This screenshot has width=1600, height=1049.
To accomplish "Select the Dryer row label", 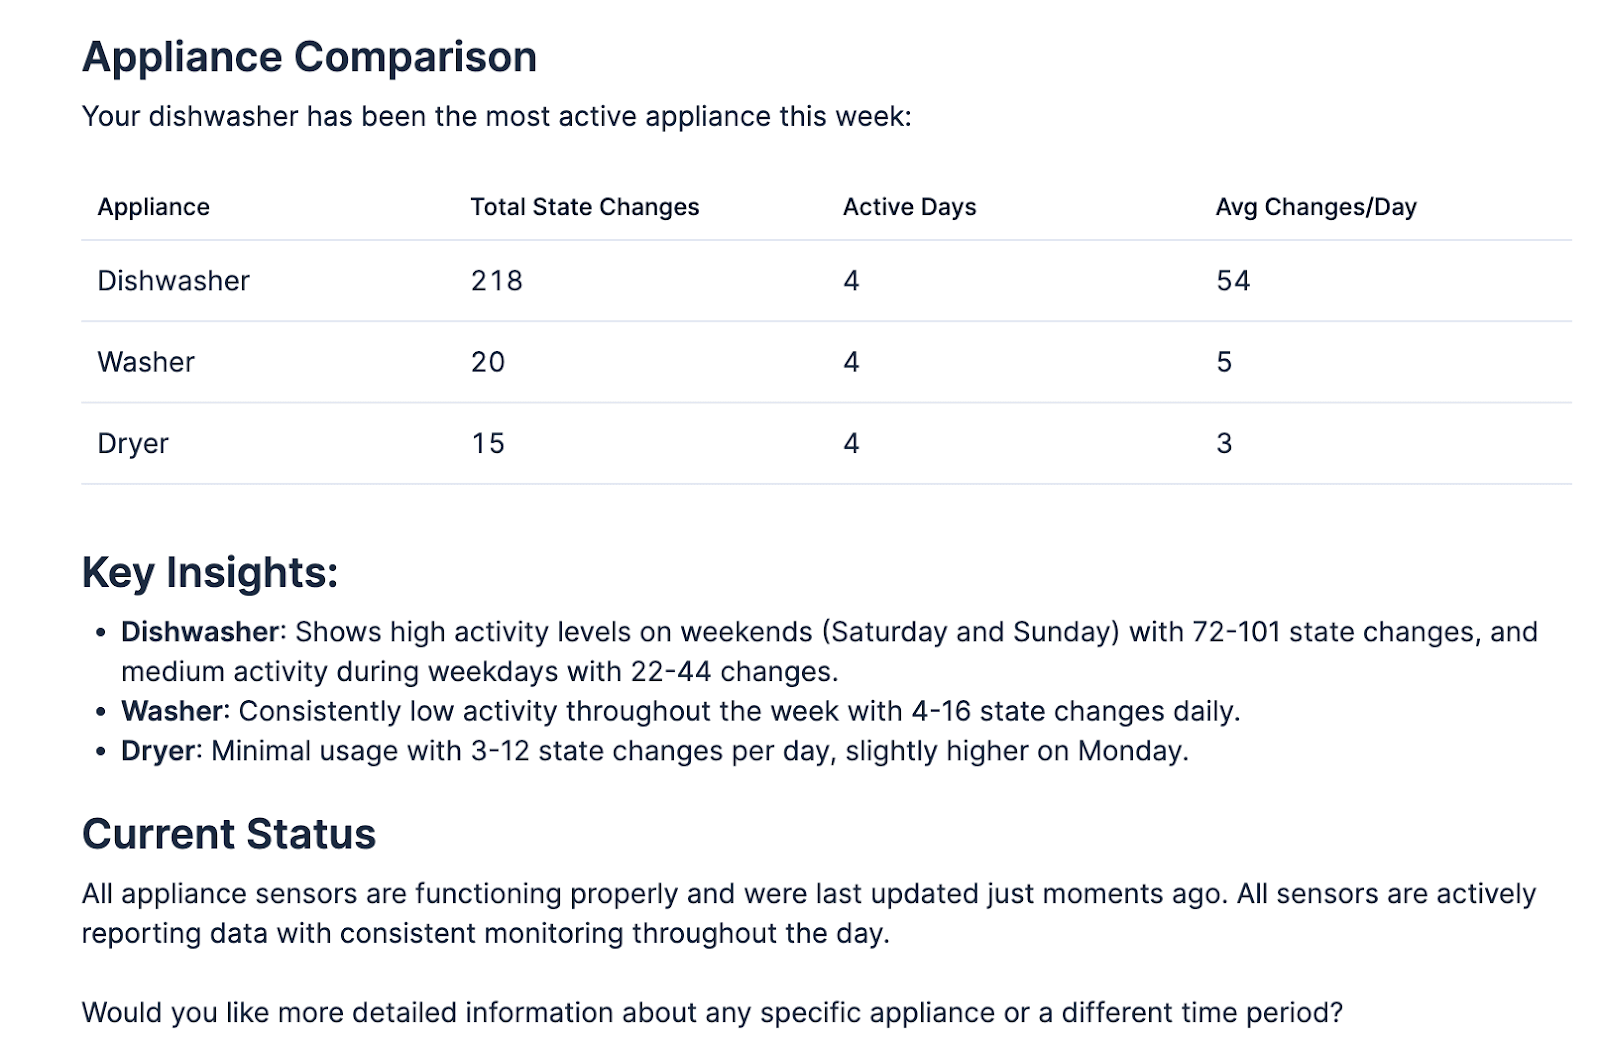I will coord(133,444).
